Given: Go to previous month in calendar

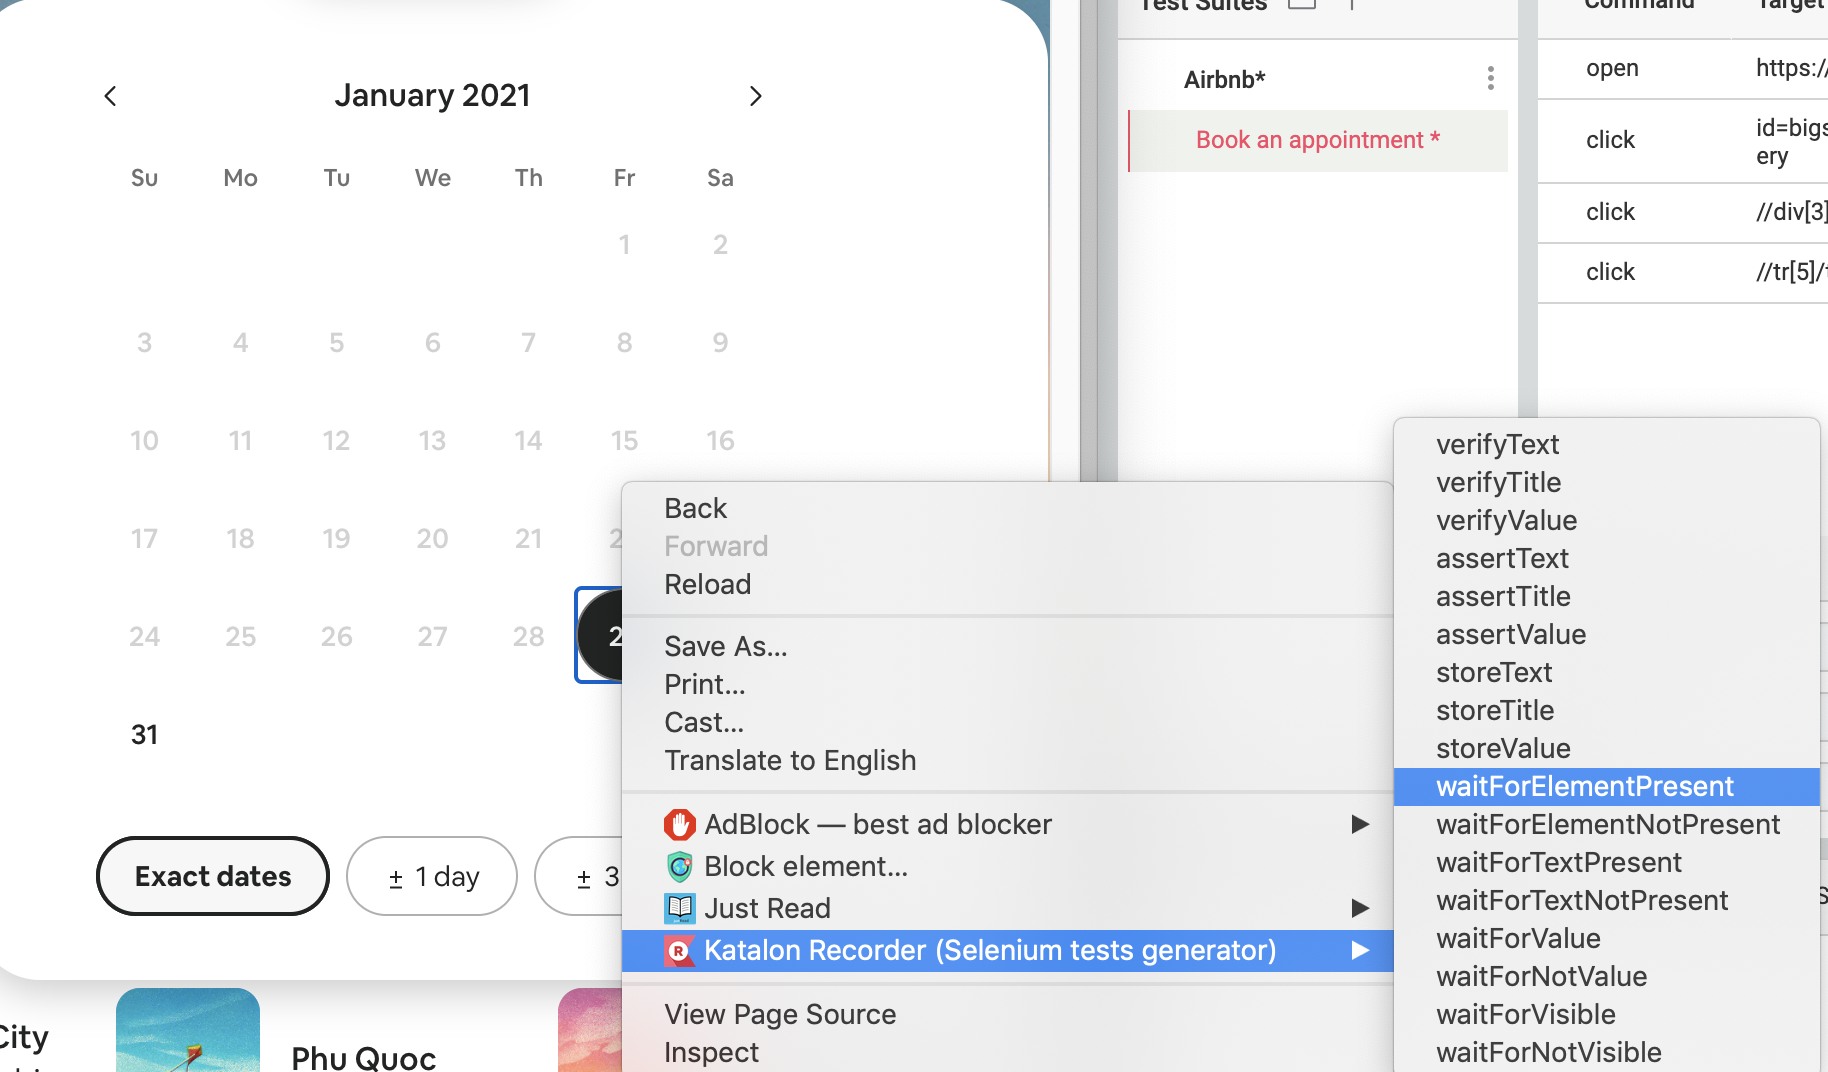Looking at the screenshot, I should (x=111, y=96).
